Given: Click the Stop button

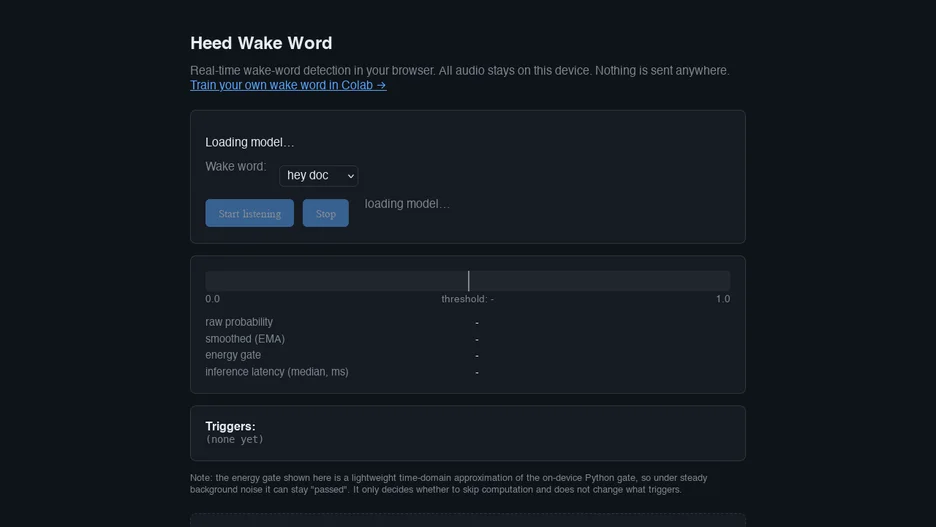Looking at the screenshot, I should pos(325,213).
